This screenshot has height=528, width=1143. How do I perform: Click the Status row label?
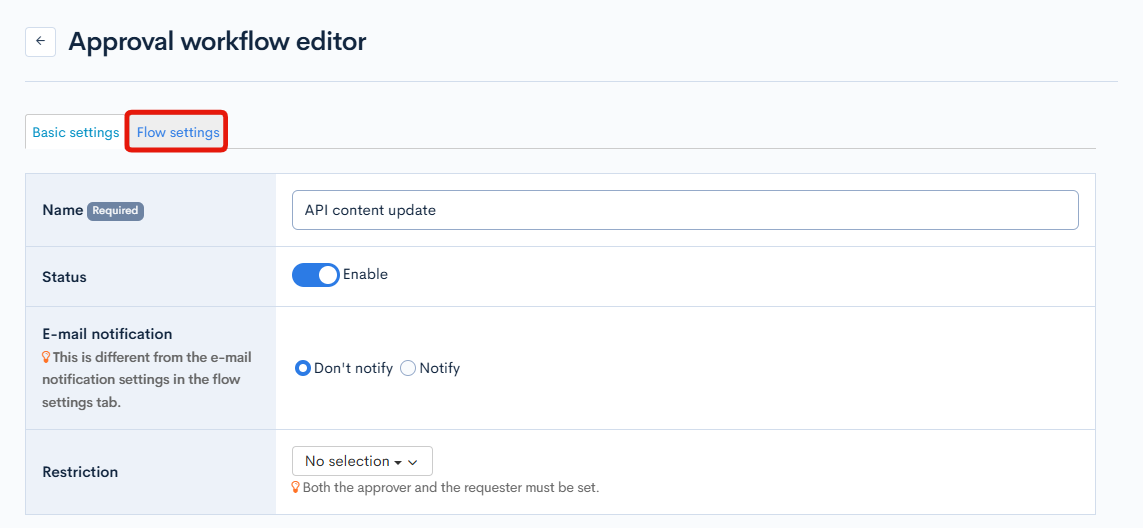click(x=64, y=277)
